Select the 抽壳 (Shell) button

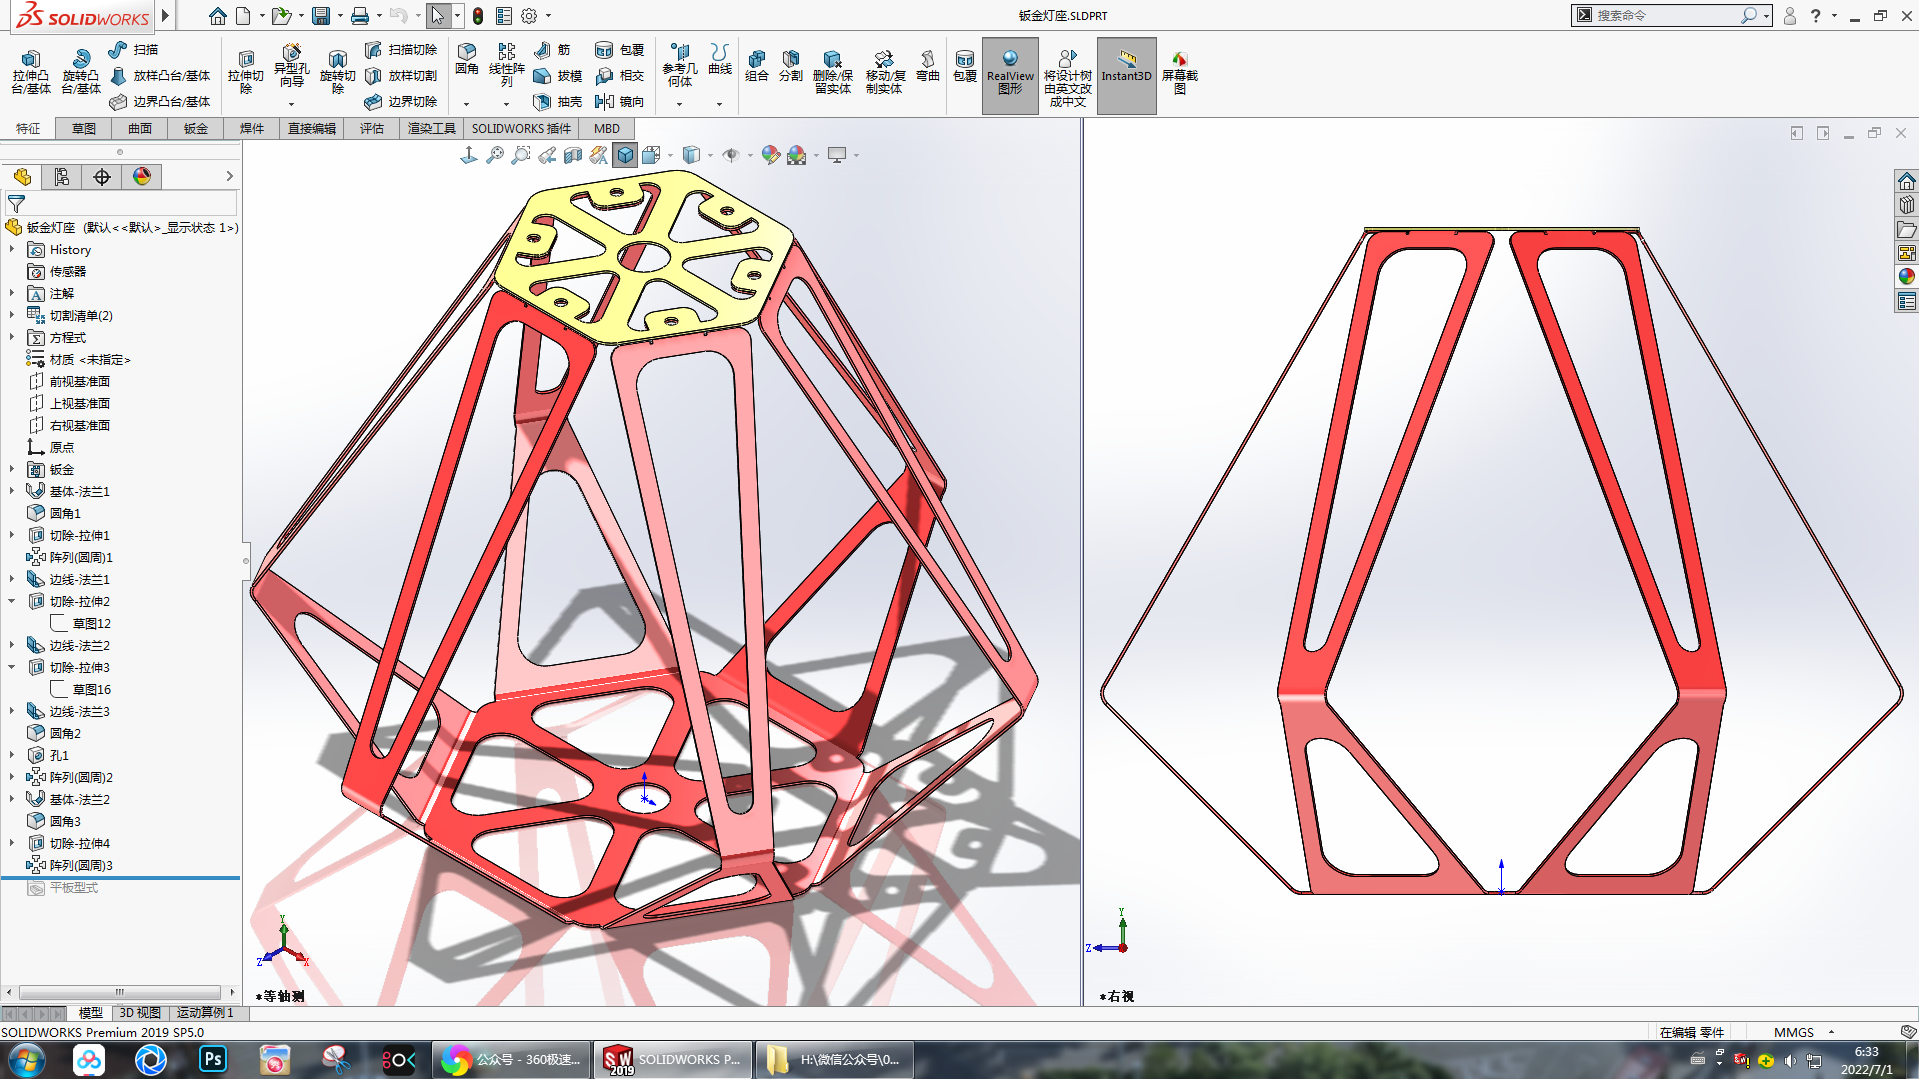558,102
